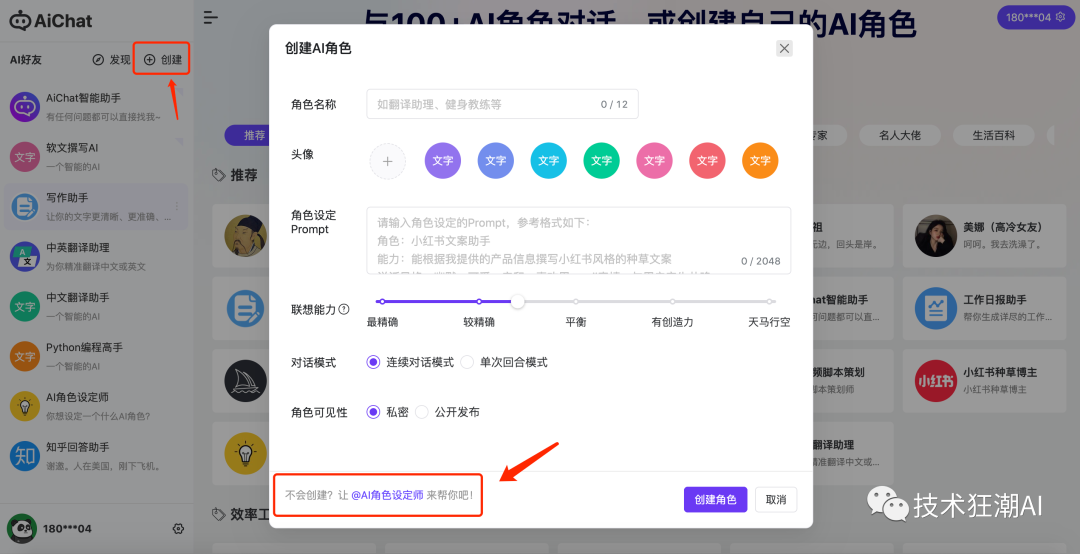This screenshot has width=1080, height=554.
Task: Select 连续对话模式 radio button
Action: coord(373,362)
